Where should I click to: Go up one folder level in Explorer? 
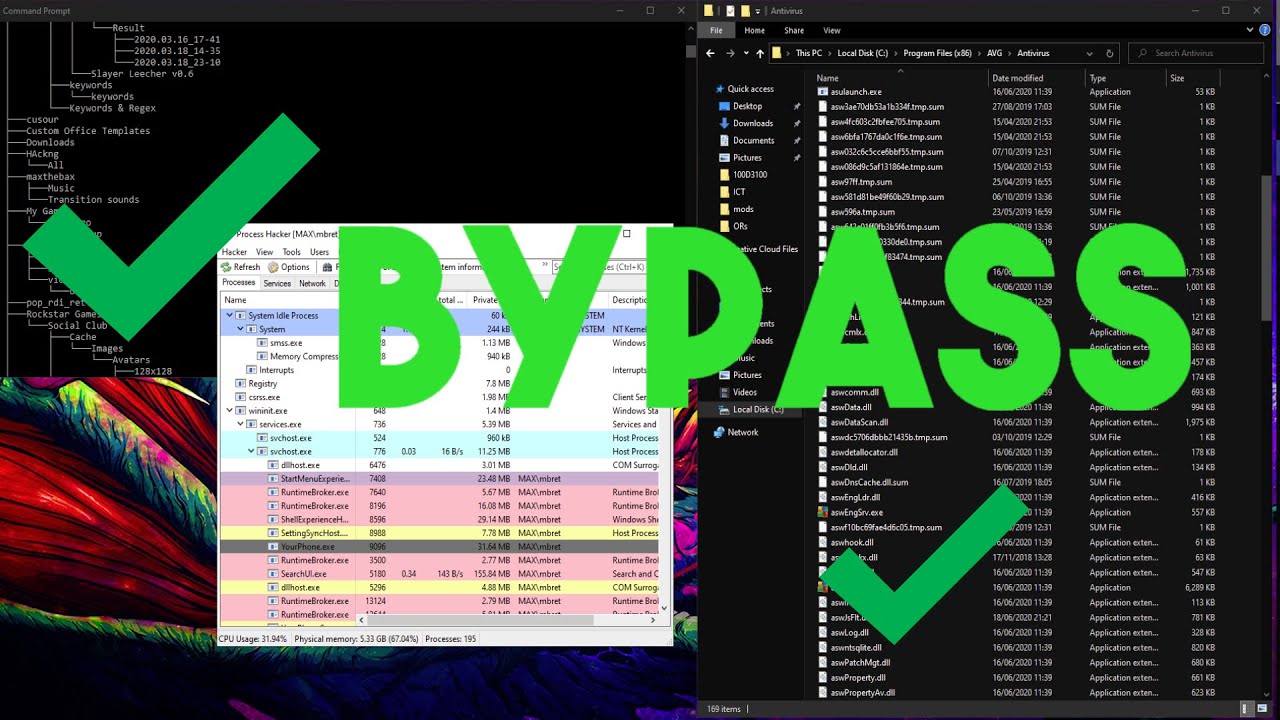760,53
